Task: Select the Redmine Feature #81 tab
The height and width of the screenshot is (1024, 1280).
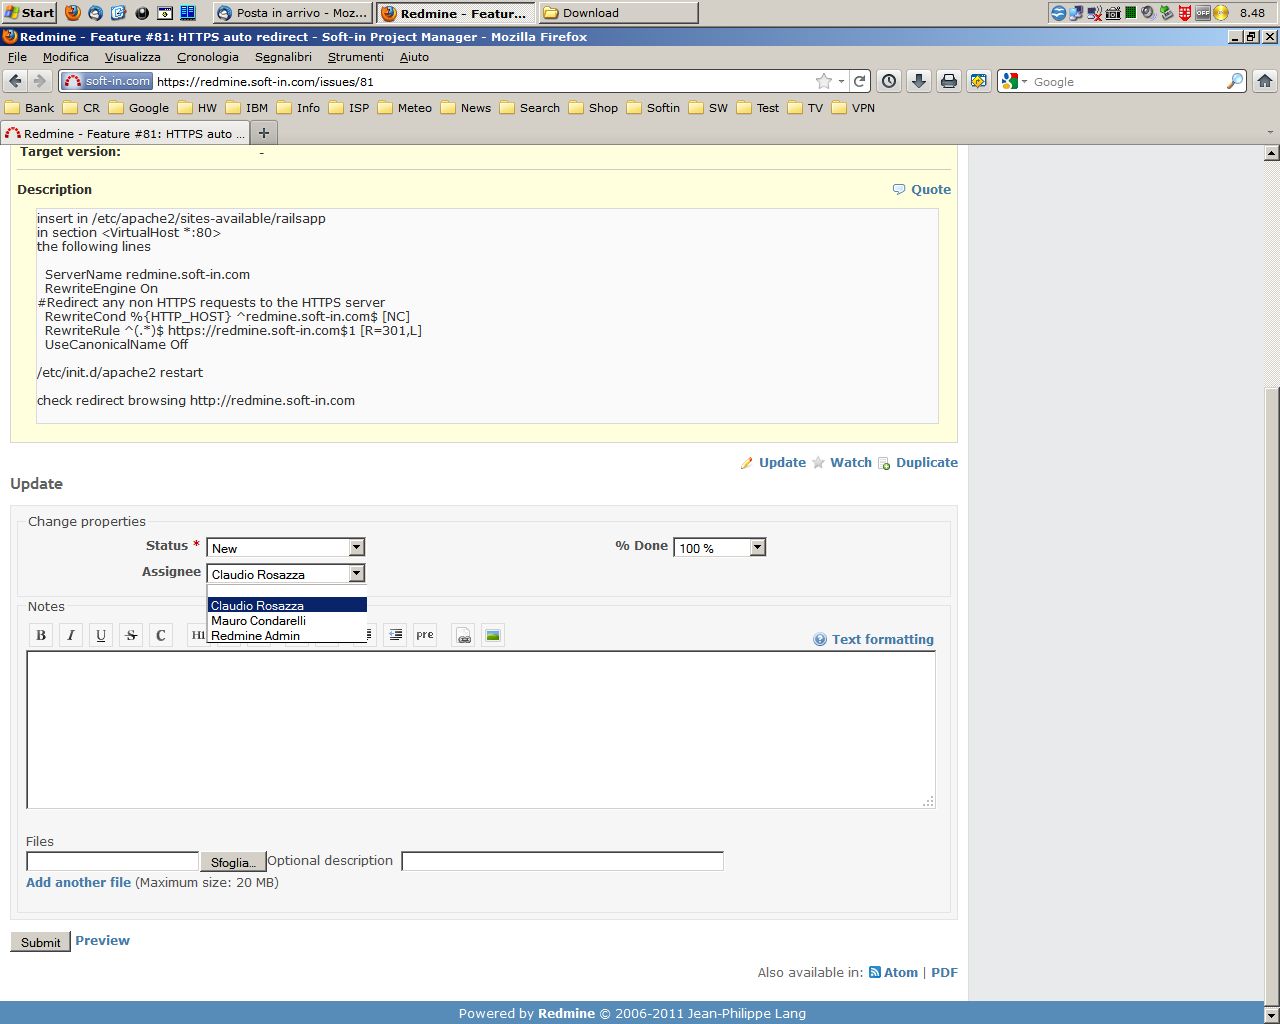Action: 124,133
